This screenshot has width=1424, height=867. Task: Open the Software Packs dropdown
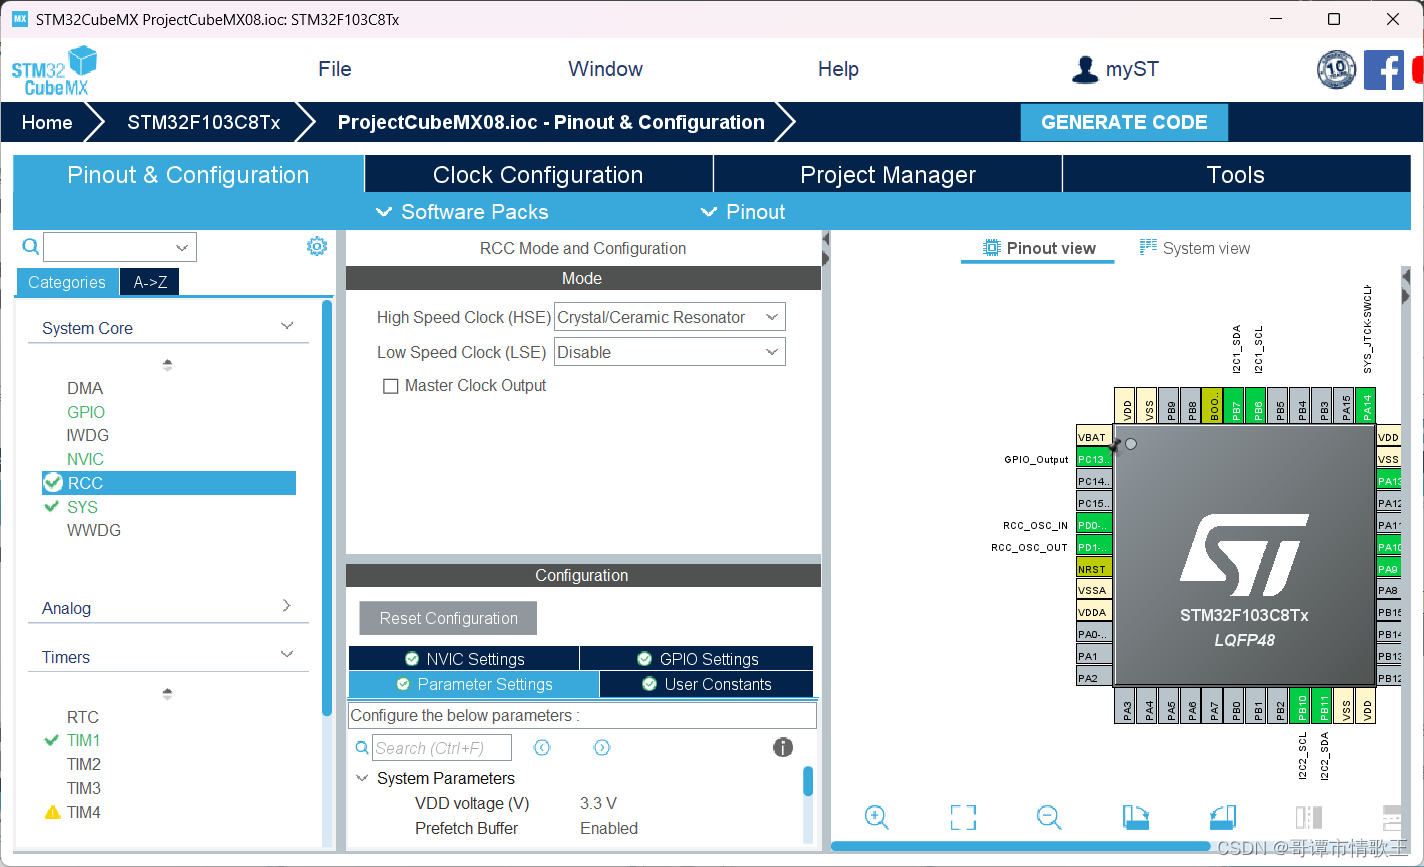click(462, 212)
